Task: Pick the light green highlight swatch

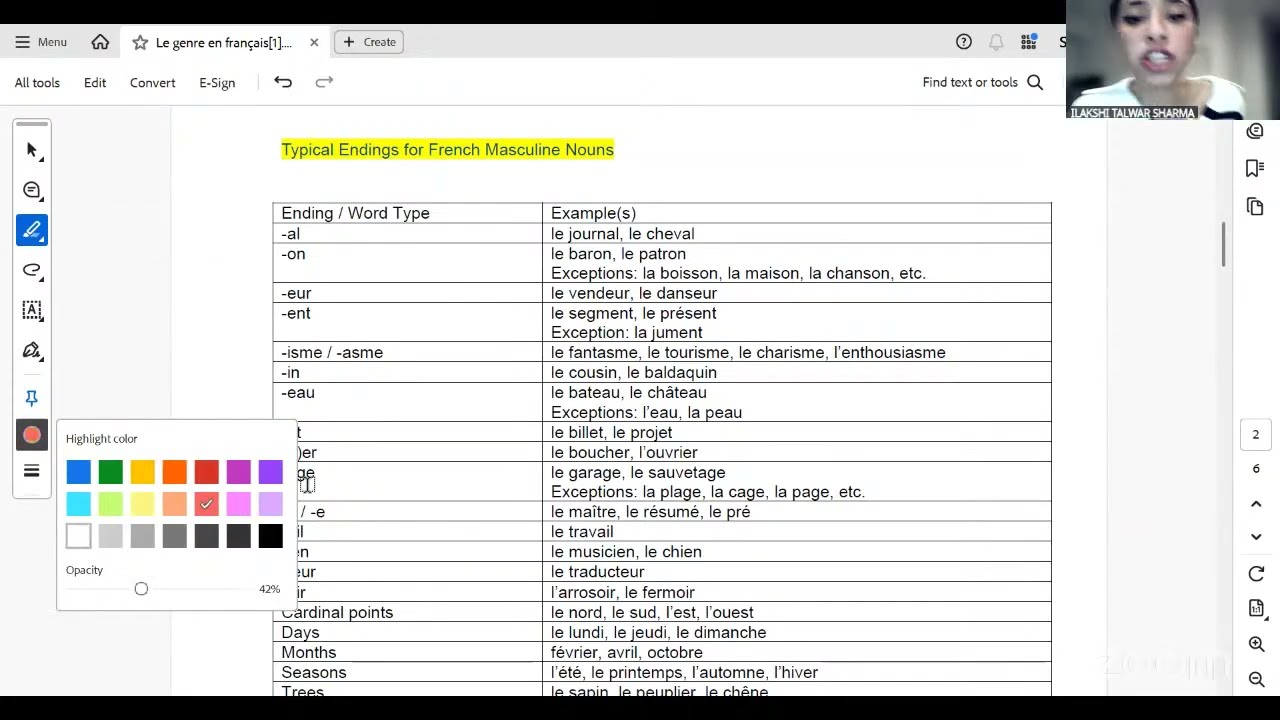Action: [111, 504]
